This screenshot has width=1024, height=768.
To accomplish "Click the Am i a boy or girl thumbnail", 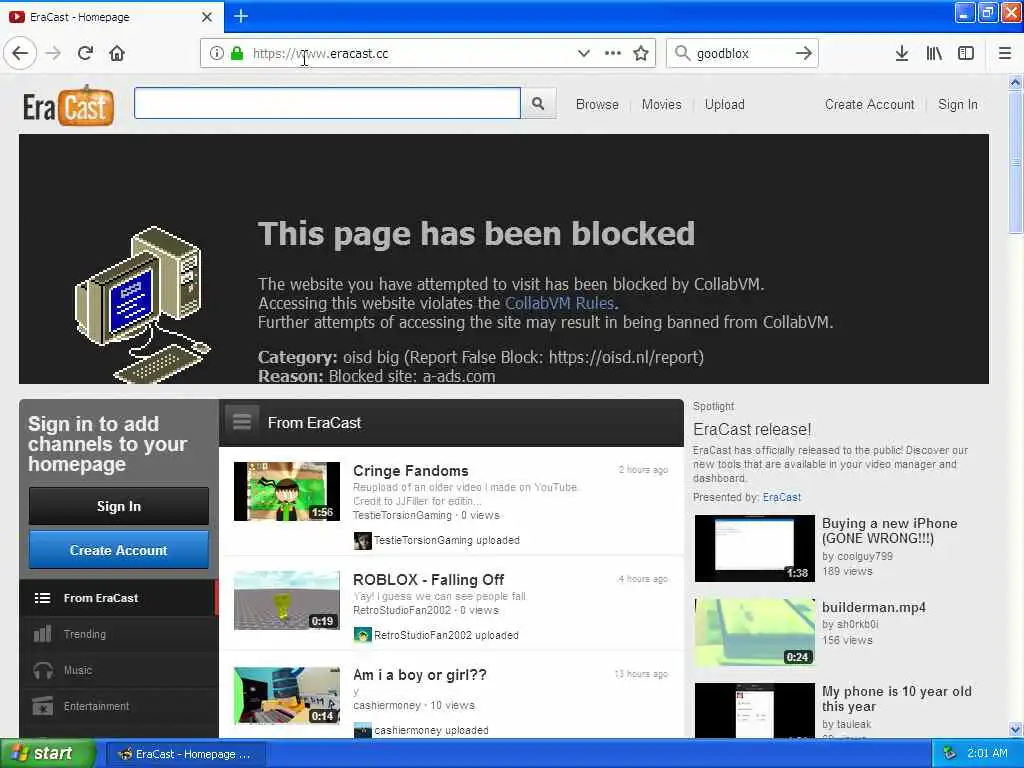I will 287,696.
